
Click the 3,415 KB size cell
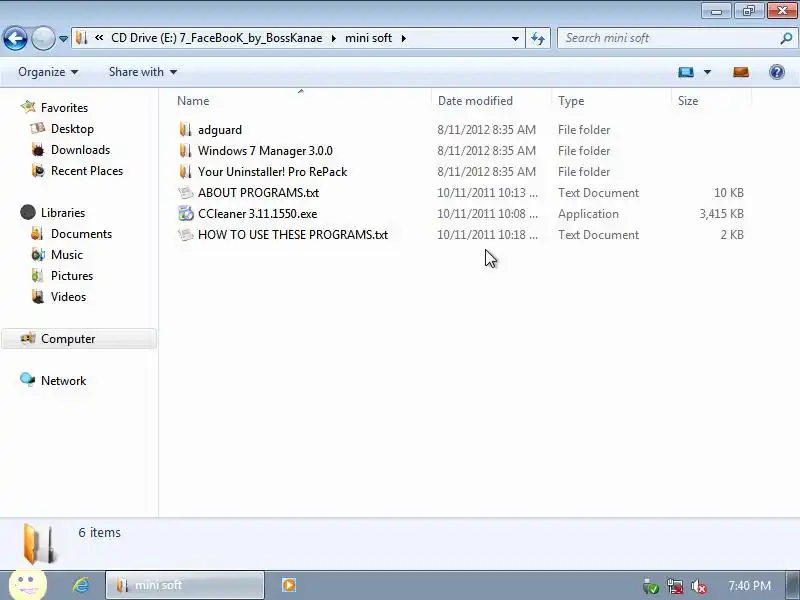click(x=721, y=214)
